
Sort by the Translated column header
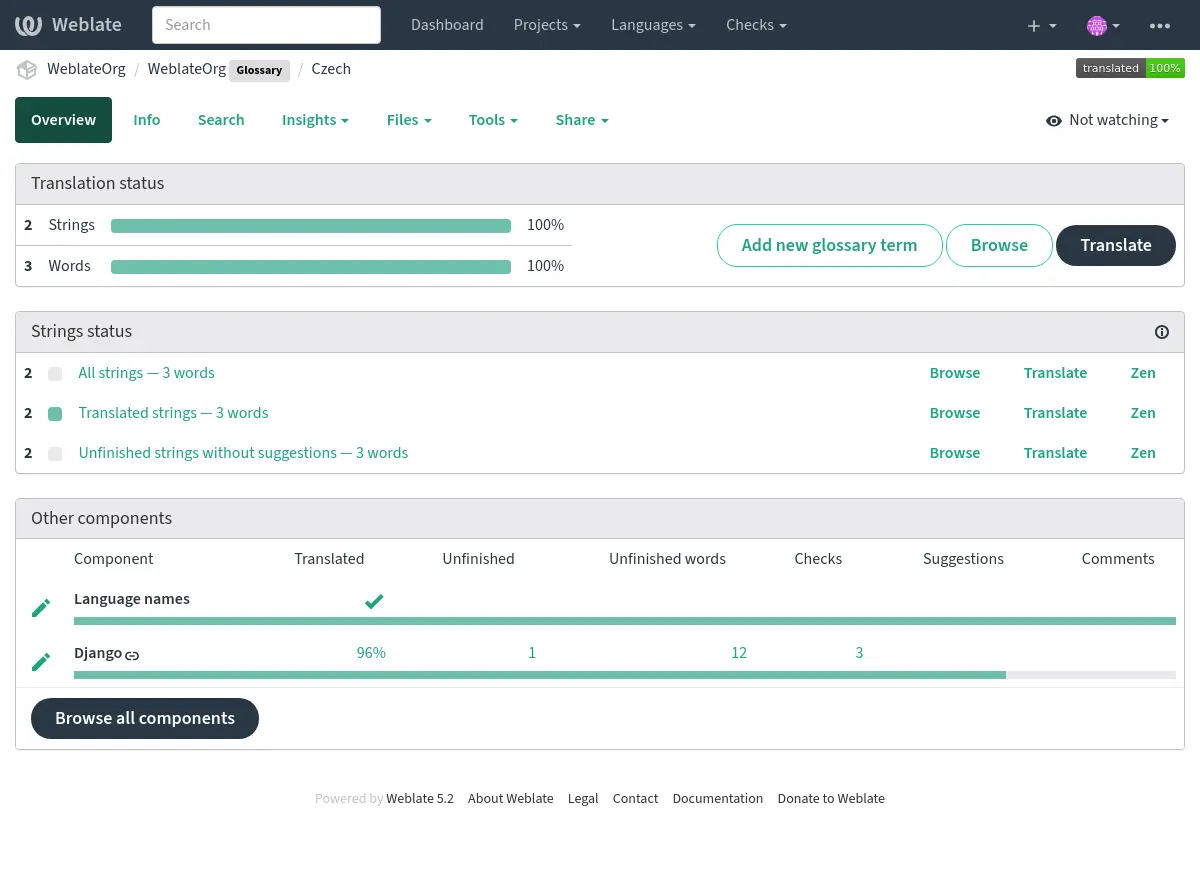coord(329,559)
